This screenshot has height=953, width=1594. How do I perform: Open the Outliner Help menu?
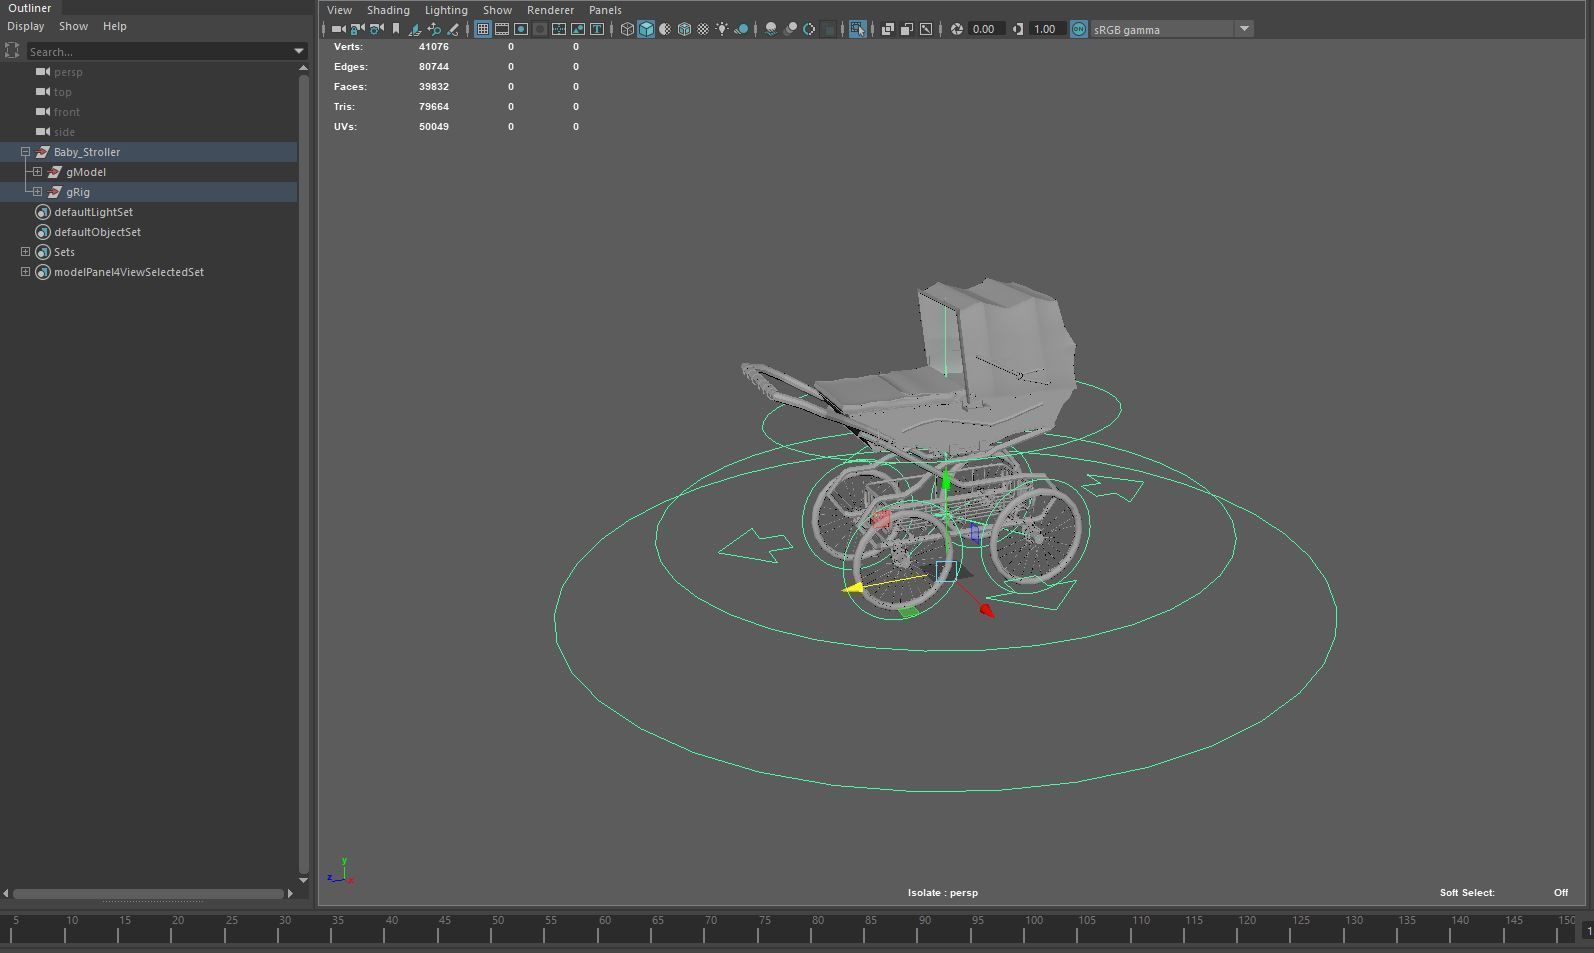click(x=115, y=26)
